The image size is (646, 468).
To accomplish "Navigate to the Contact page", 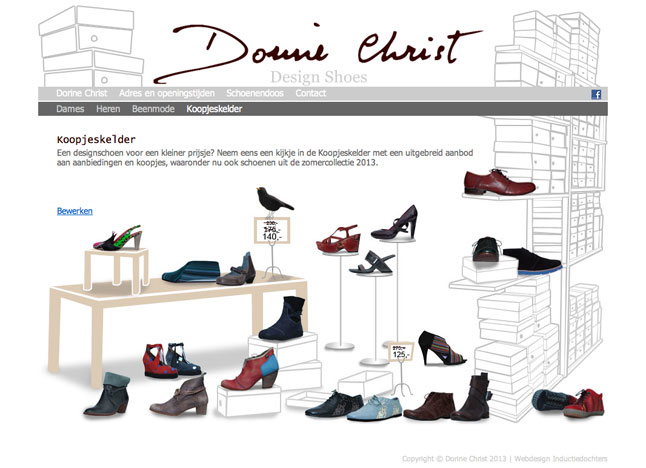I will click(x=311, y=93).
